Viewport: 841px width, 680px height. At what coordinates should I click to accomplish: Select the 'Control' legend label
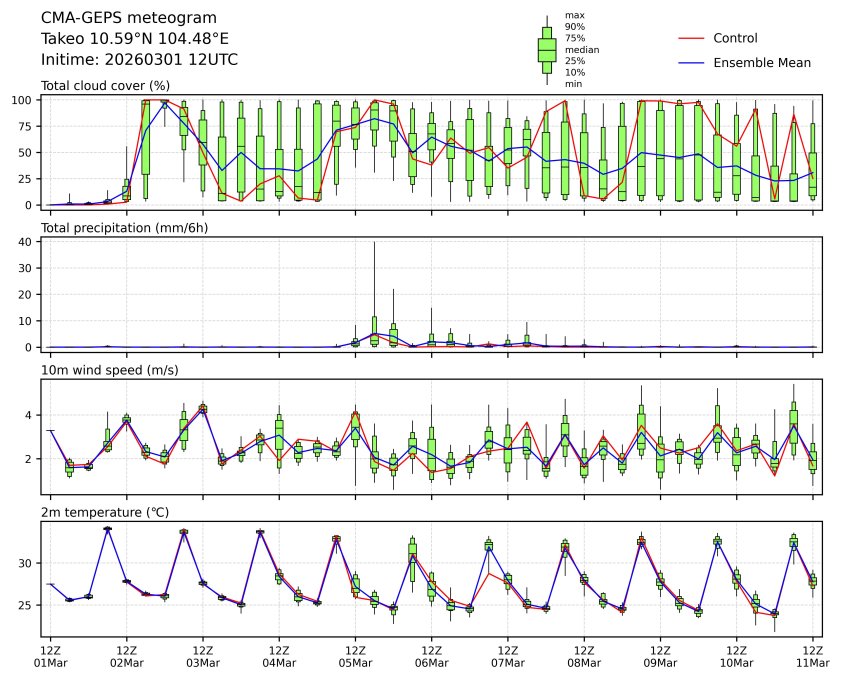[x=735, y=39]
